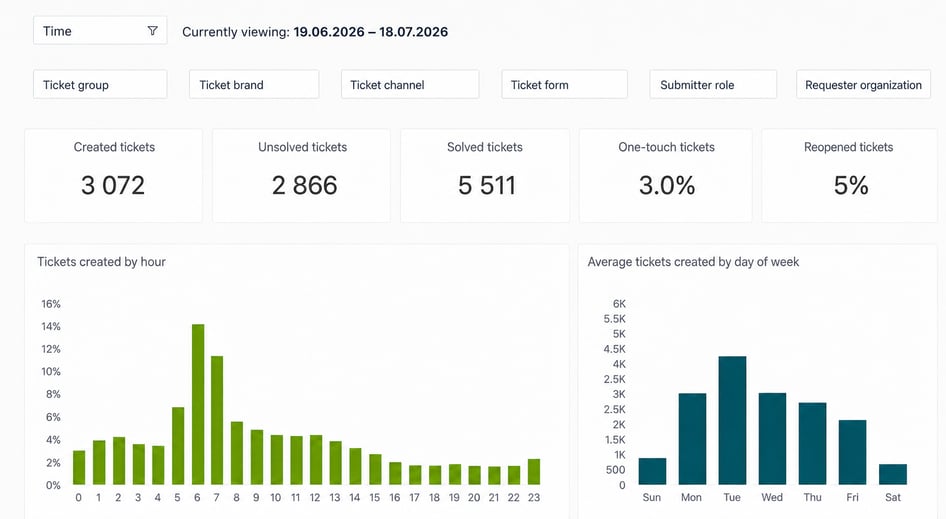
Task: Open the Ticket brand filter
Action: [254, 84]
